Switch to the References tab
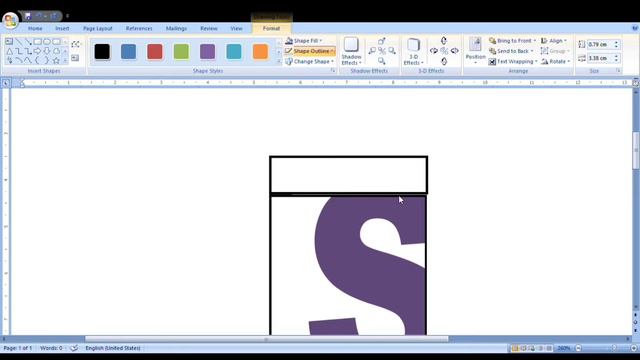The width and height of the screenshot is (640, 360). click(139, 29)
